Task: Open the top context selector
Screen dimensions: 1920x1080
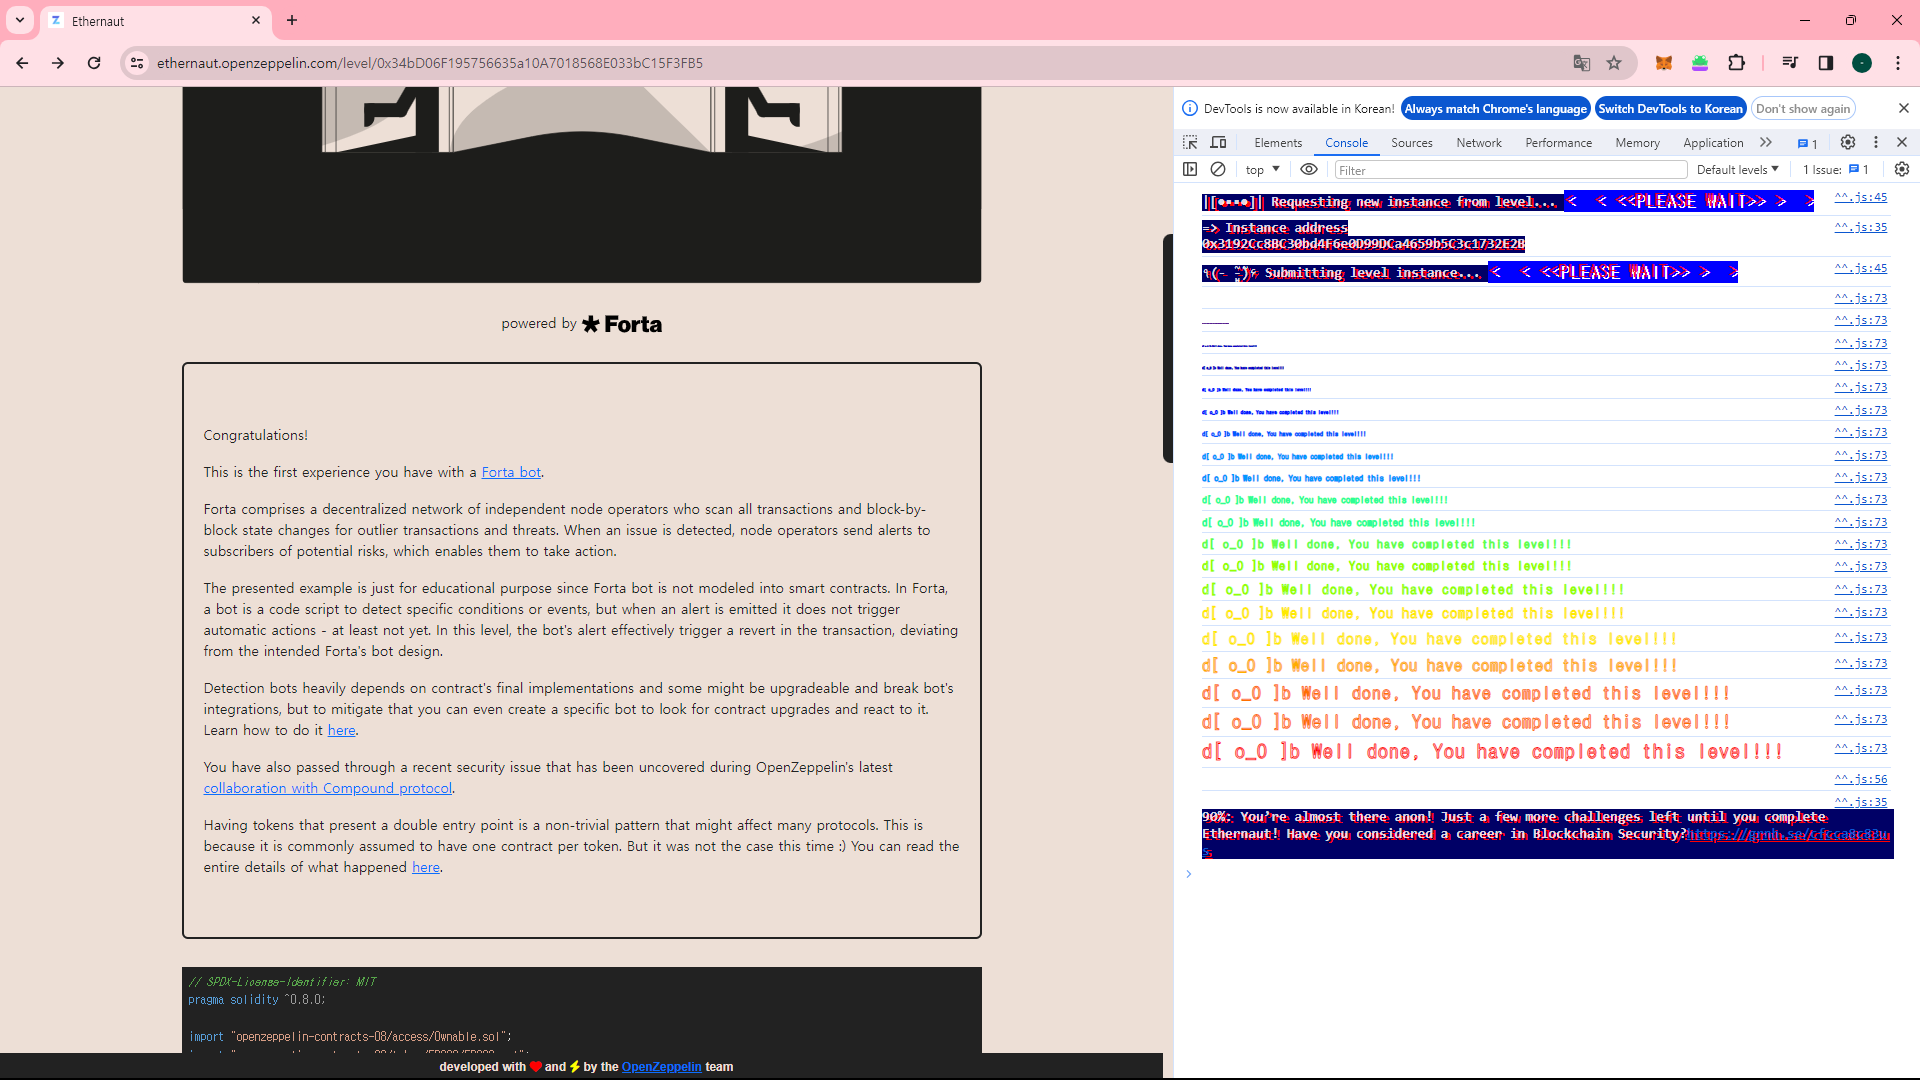Action: (1262, 170)
